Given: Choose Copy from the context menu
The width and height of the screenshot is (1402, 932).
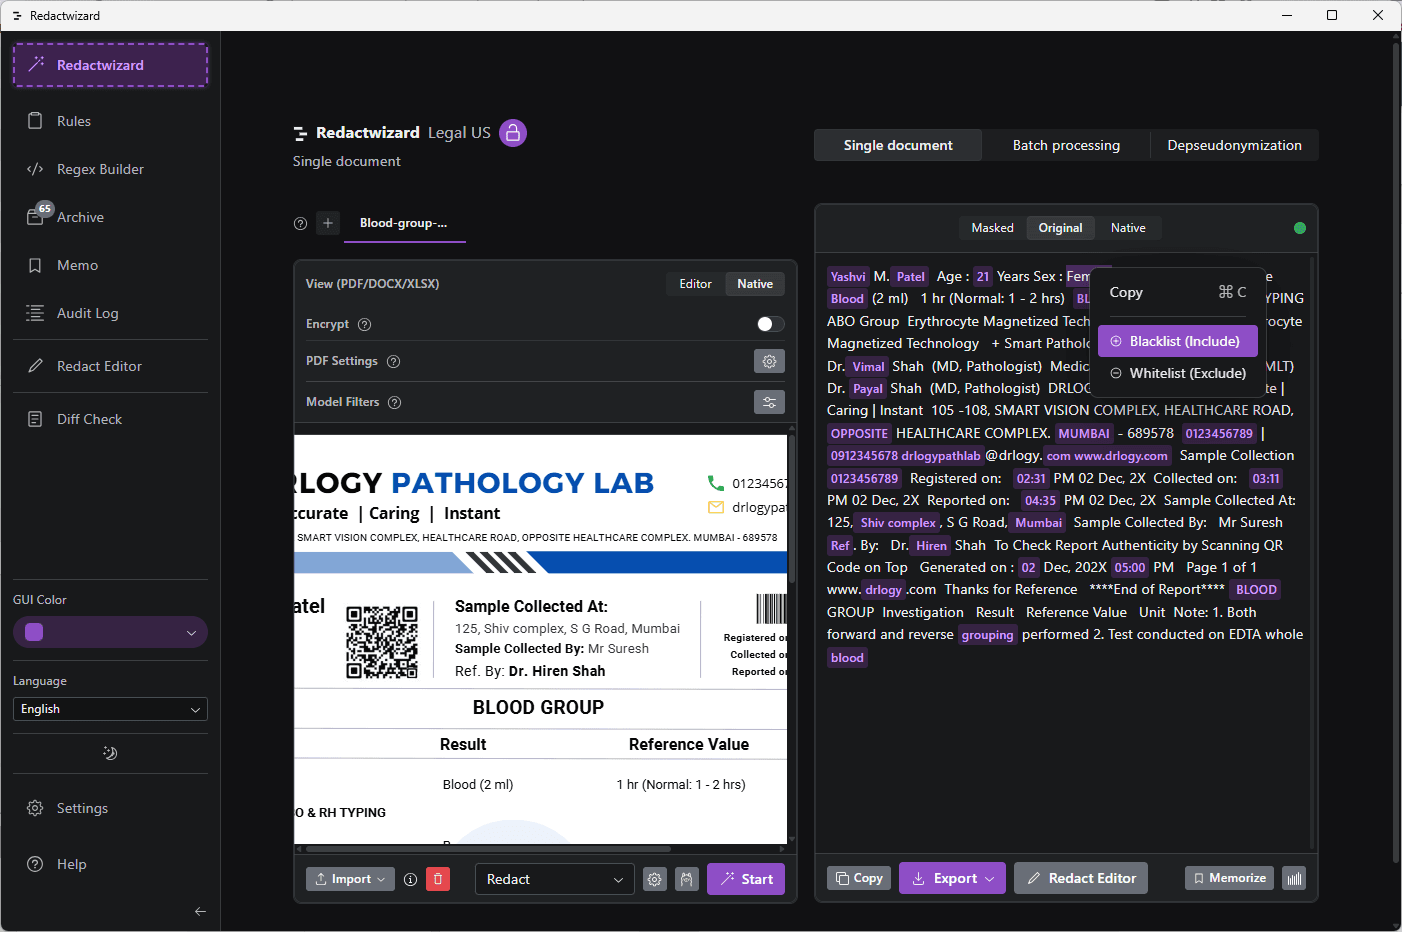Looking at the screenshot, I should pos(1178,292).
